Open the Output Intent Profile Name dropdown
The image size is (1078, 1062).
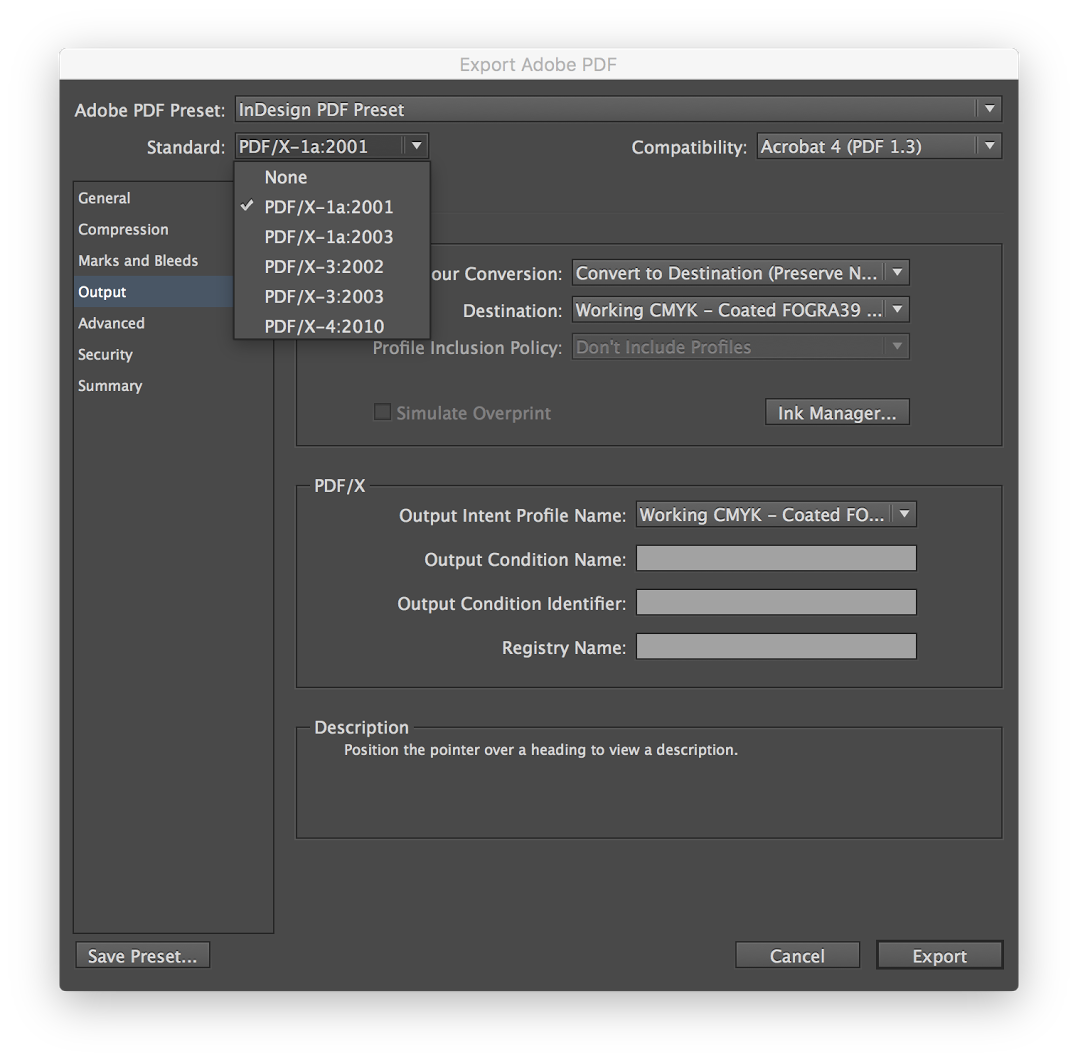tap(775, 514)
